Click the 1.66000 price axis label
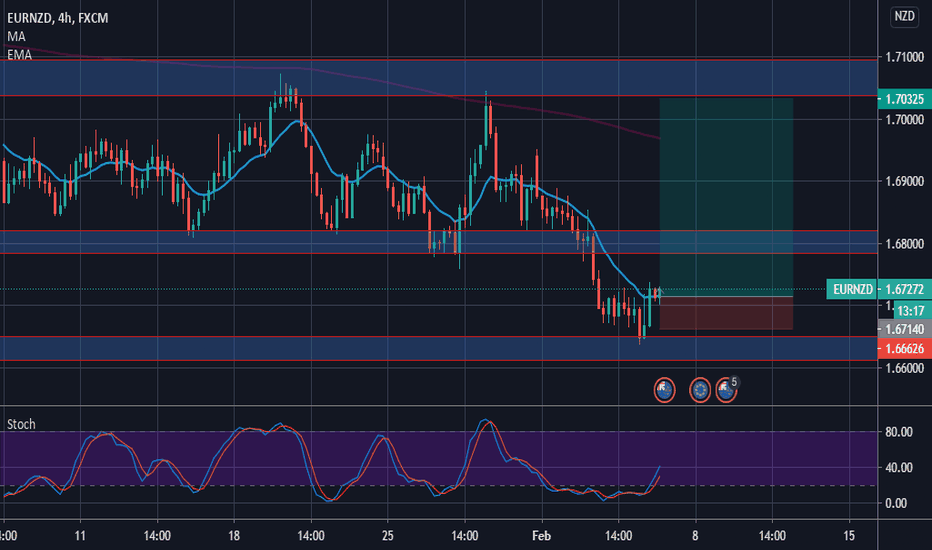Viewport: 932px width, 550px height. (x=905, y=368)
